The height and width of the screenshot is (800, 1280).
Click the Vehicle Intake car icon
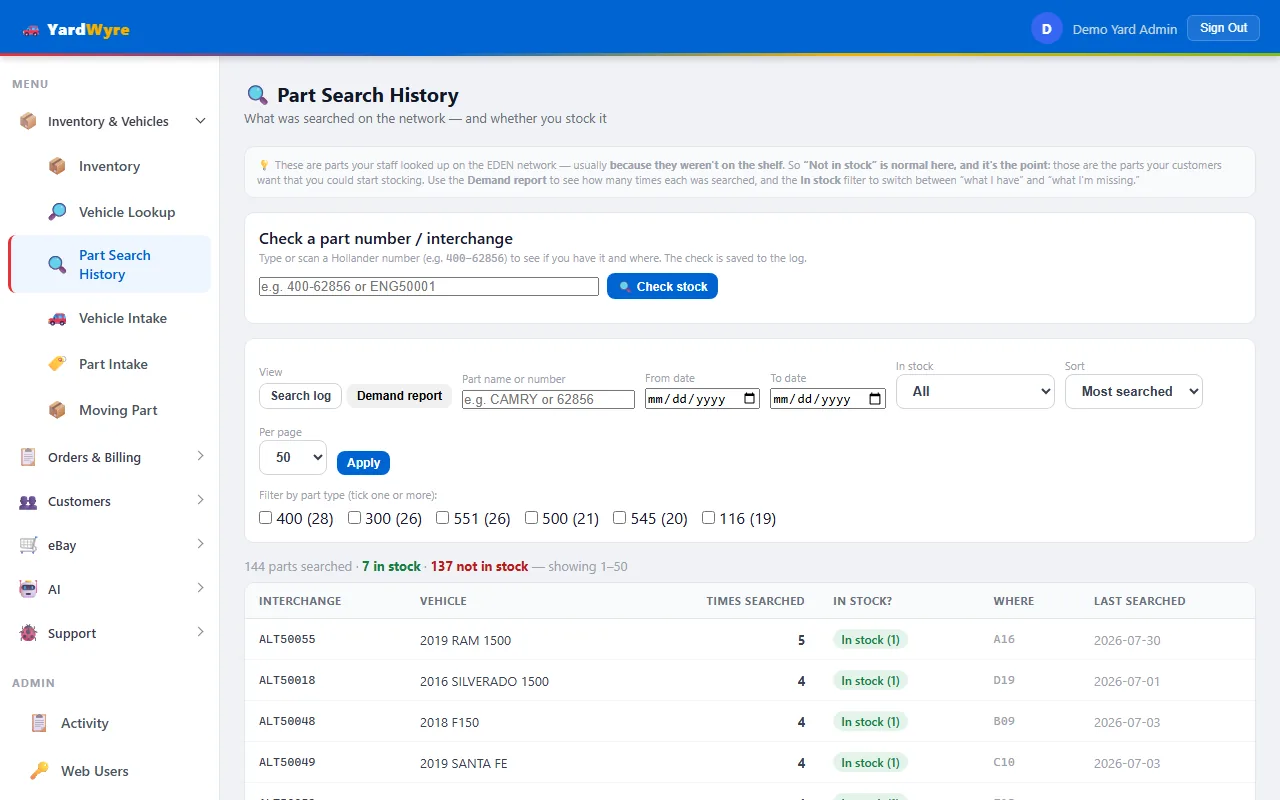click(58, 318)
